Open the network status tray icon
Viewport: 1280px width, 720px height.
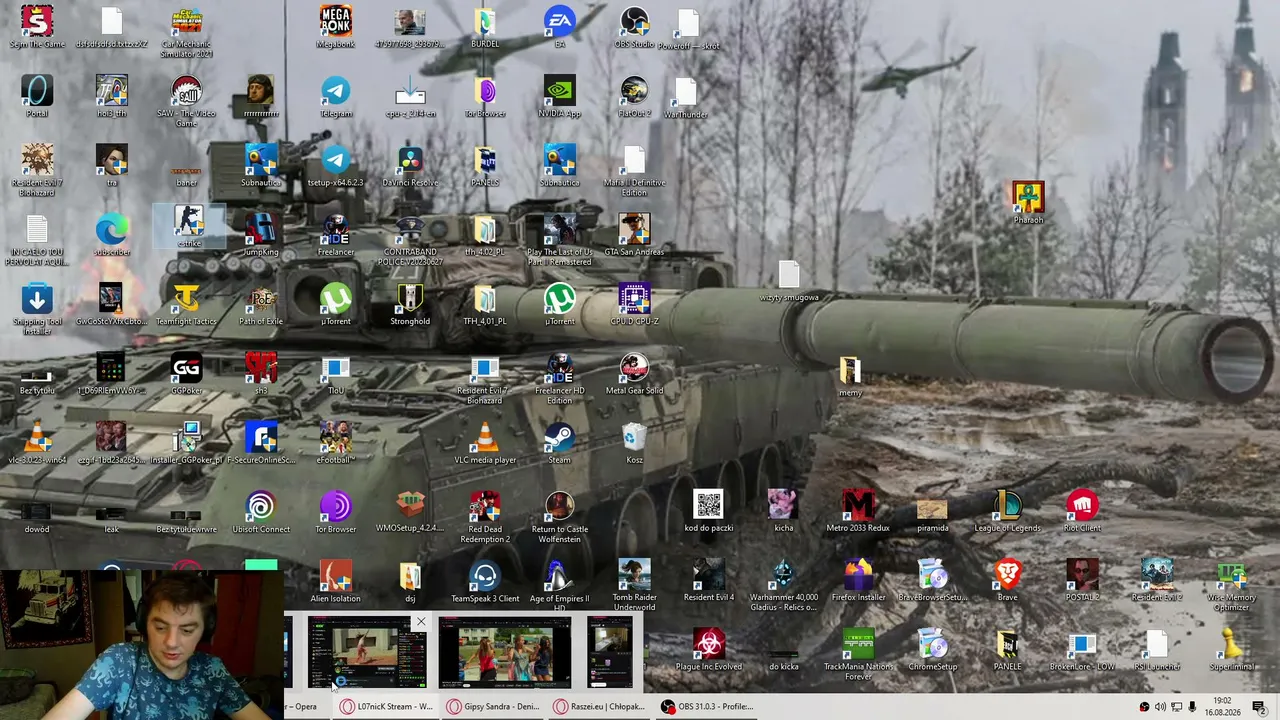pyautogui.click(x=1176, y=707)
